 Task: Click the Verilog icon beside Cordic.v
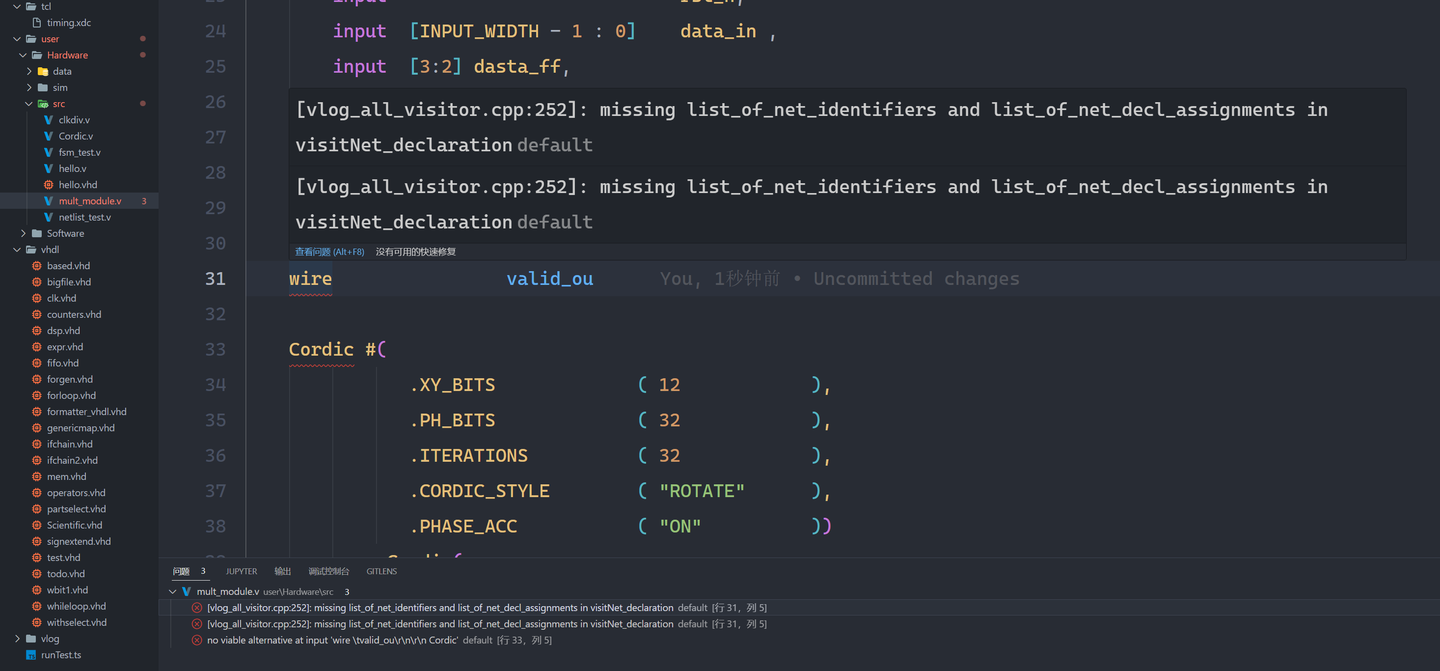[x=49, y=137]
